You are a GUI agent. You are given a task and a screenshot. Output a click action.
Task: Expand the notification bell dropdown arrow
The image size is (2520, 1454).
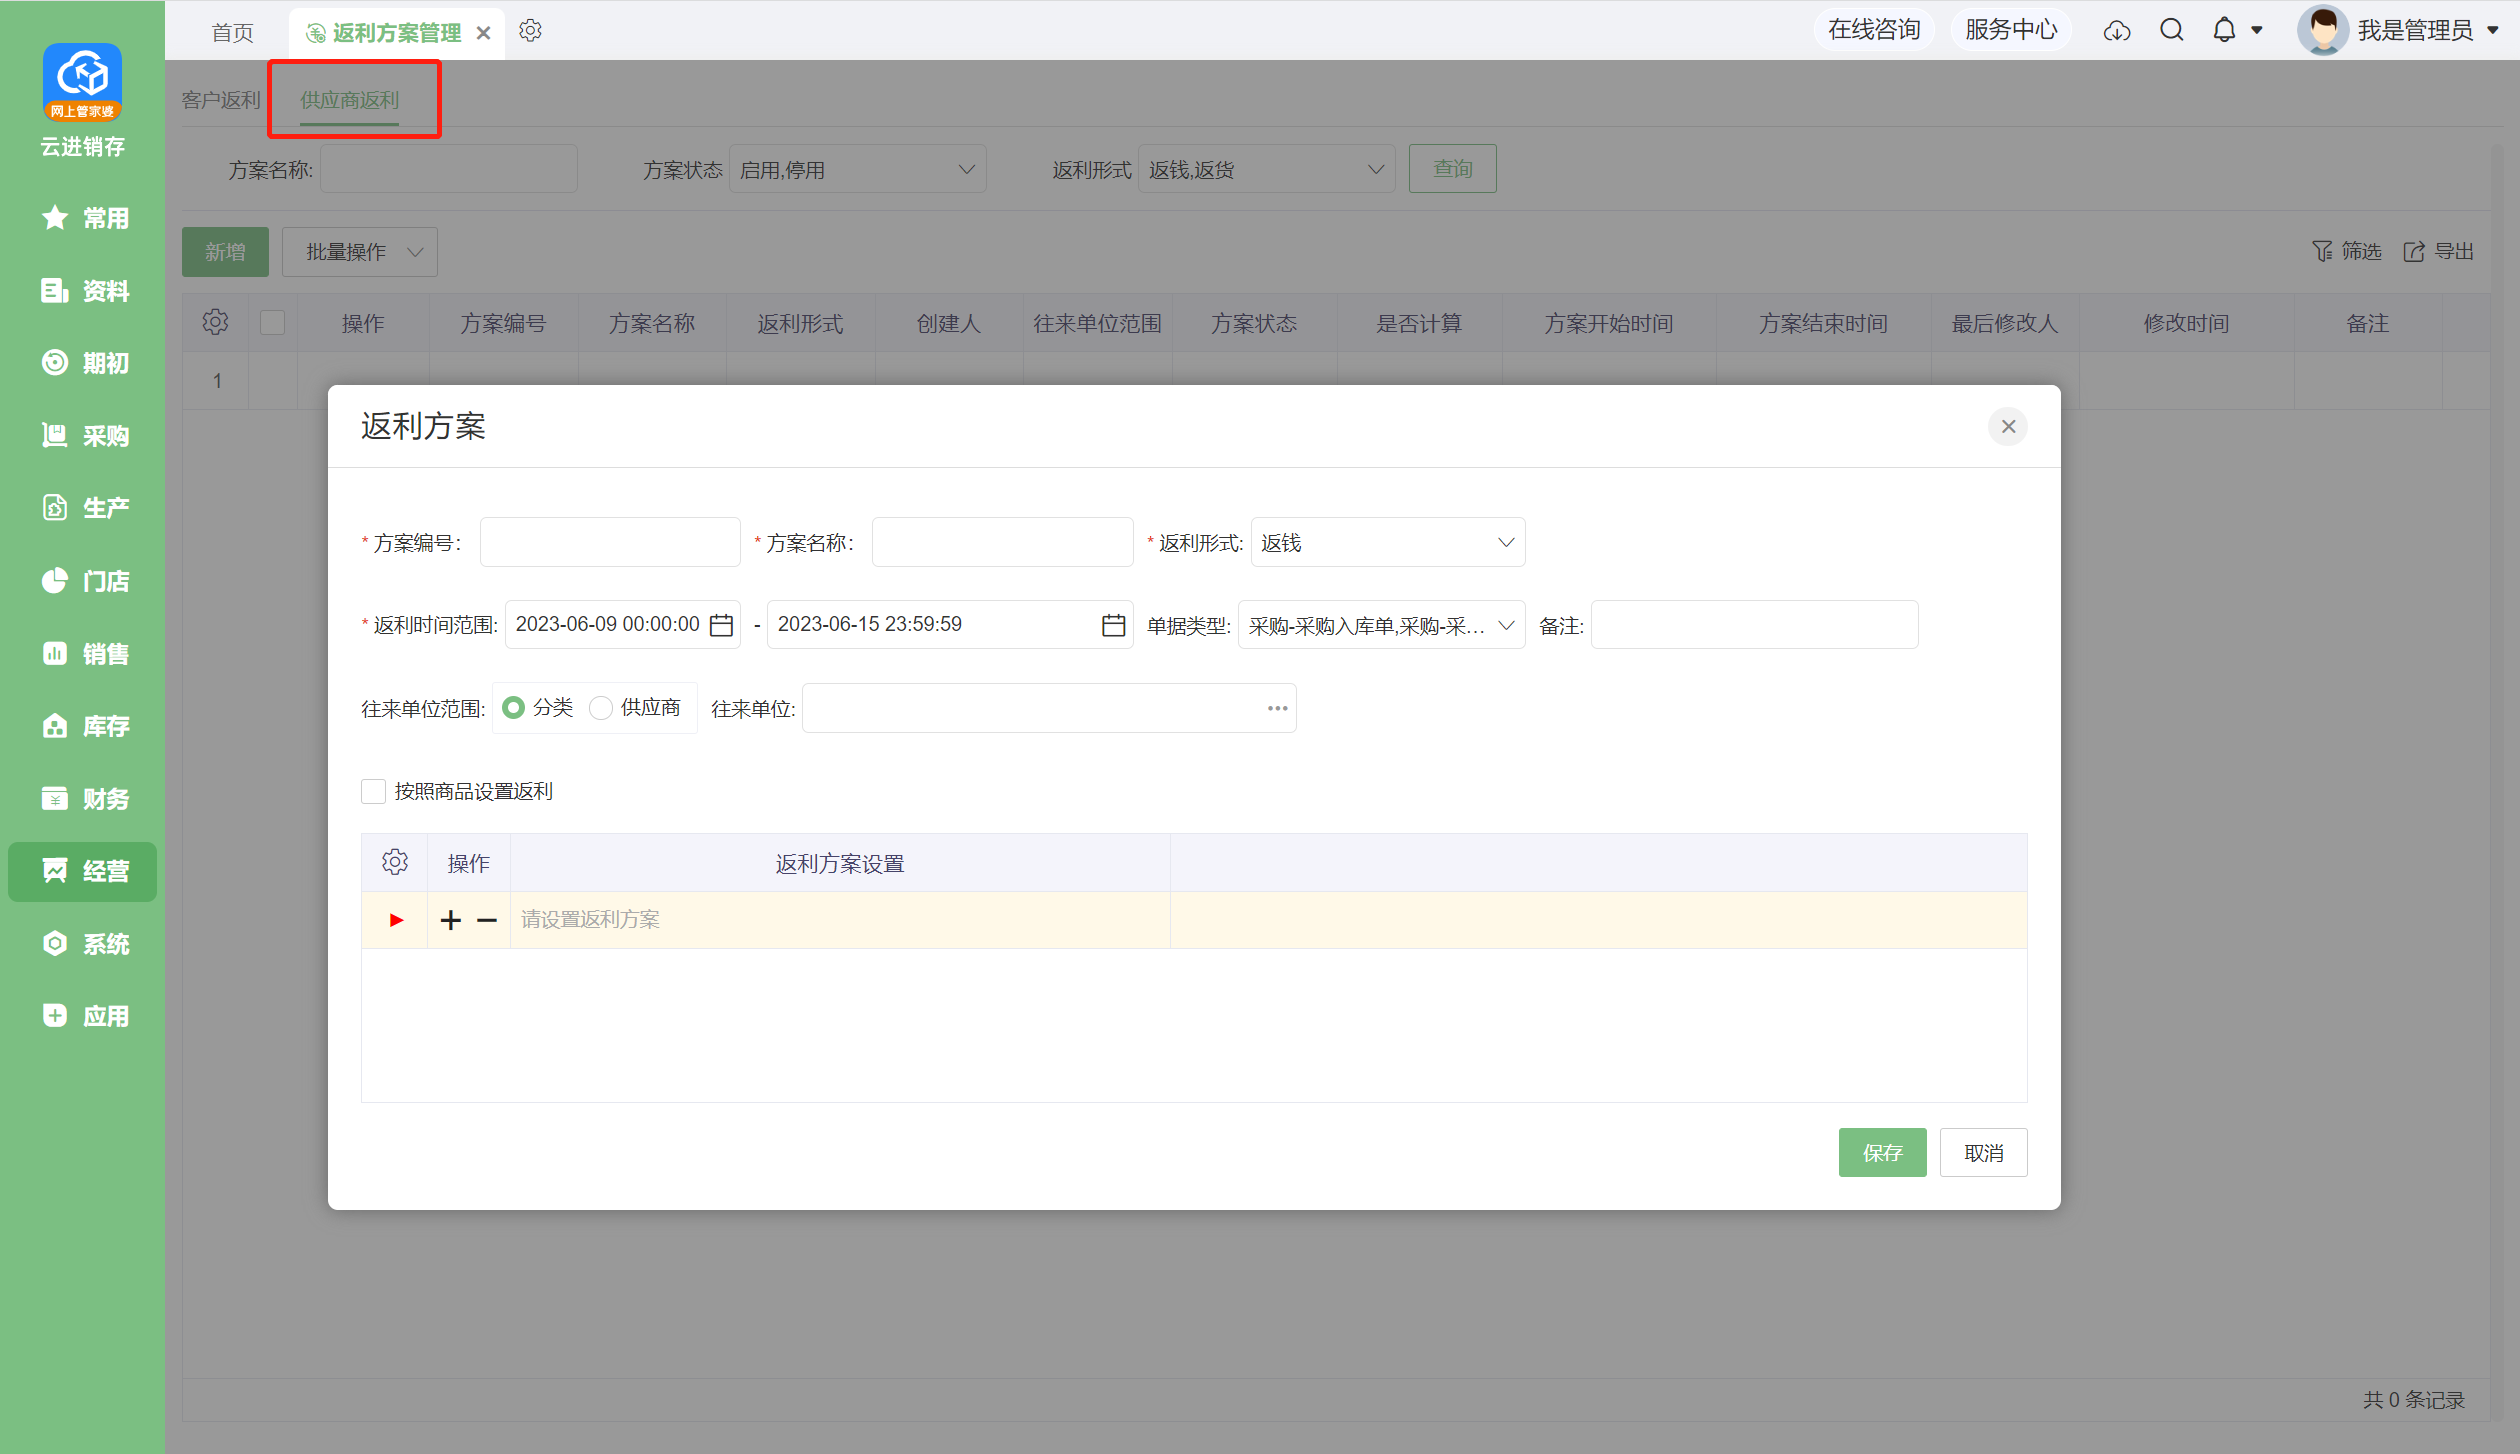pyautogui.click(x=2257, y=31)
